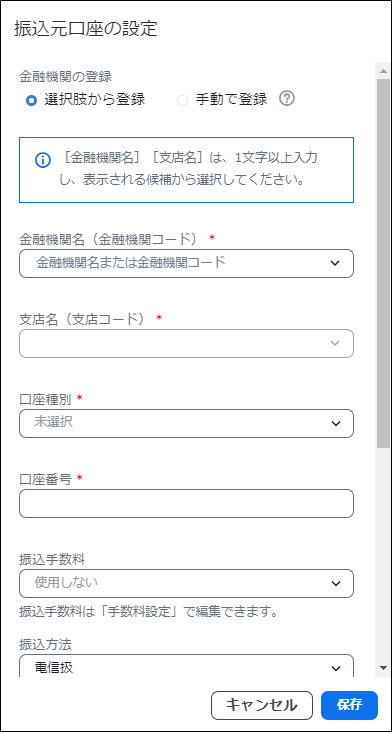Screen dimensions: 392x732
Task: Click chevron arrow of 支店名 field
Action: [335, 344]
